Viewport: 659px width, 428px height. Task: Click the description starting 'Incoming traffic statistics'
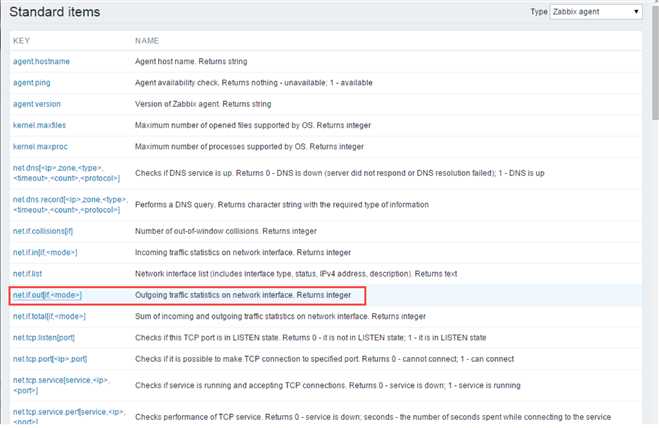(243, 253)
